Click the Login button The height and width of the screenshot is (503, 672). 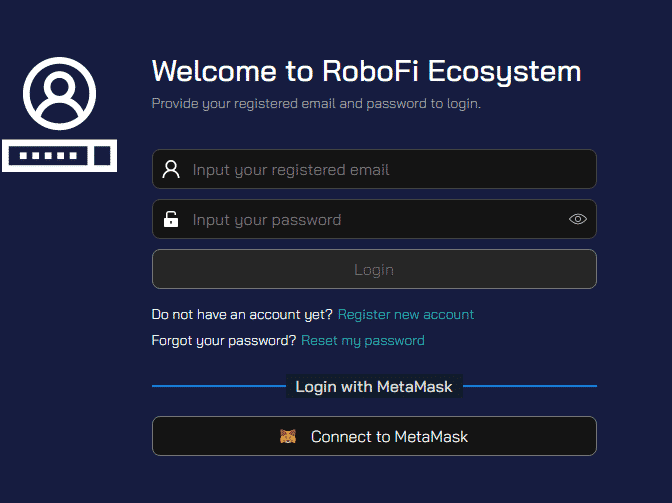374,269
